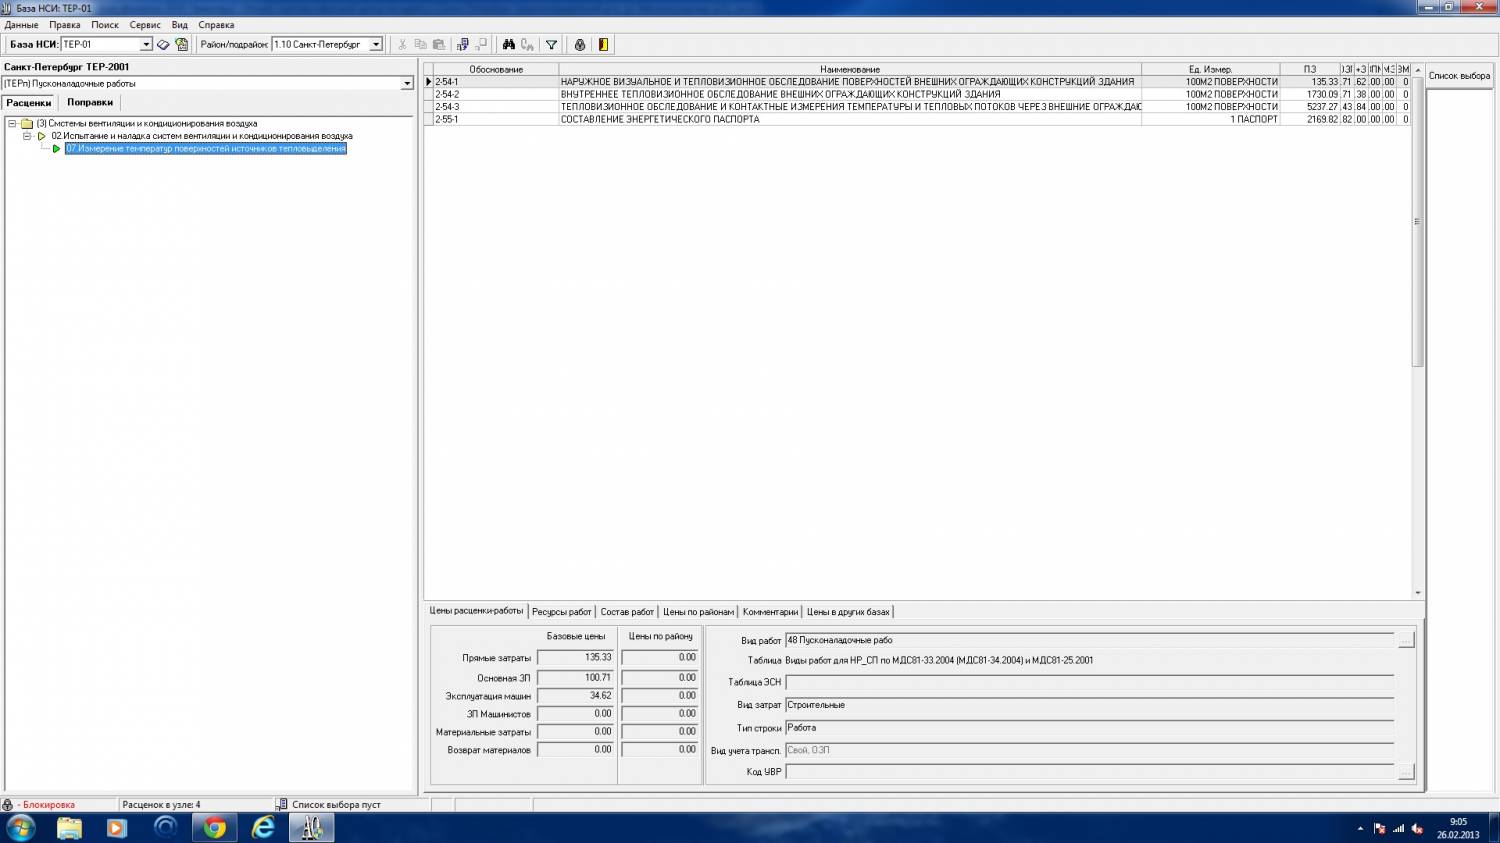Click the Ед. Измер. column header
This screenshot has height=843, width=1500.
1211,69
